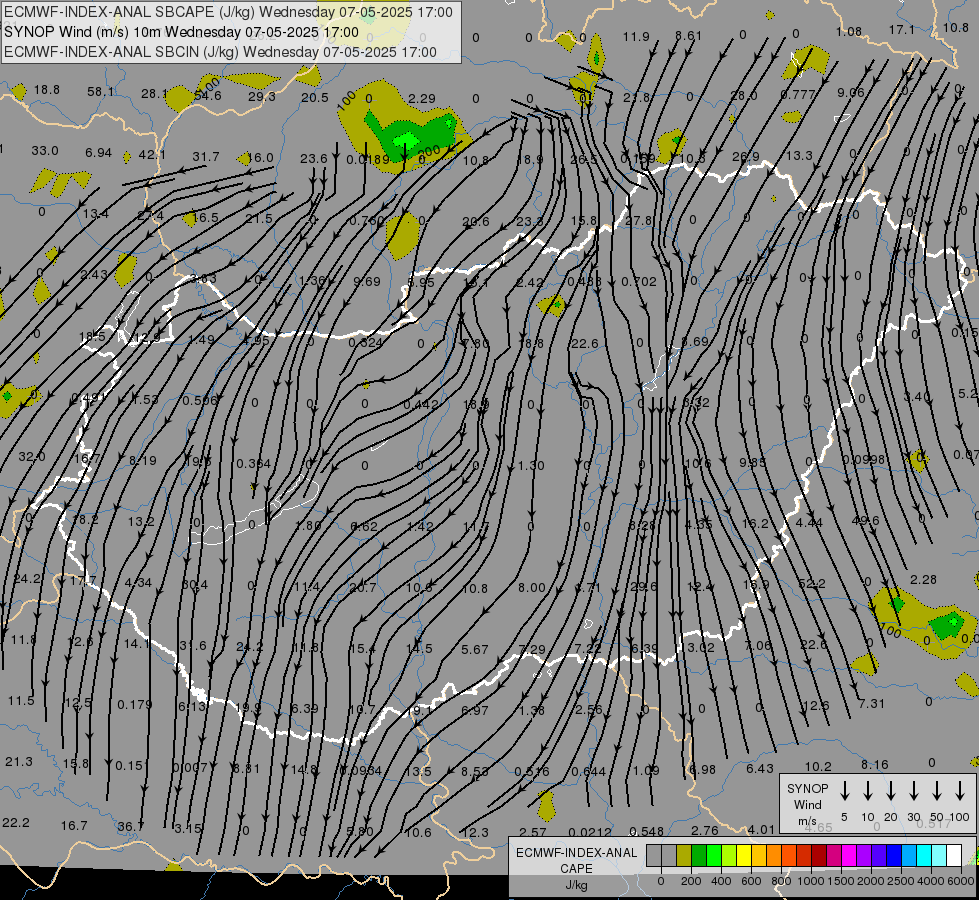This screenshot has height=900, width=979.
Task: Click the map value 2.29
Action: click(421, 98)
